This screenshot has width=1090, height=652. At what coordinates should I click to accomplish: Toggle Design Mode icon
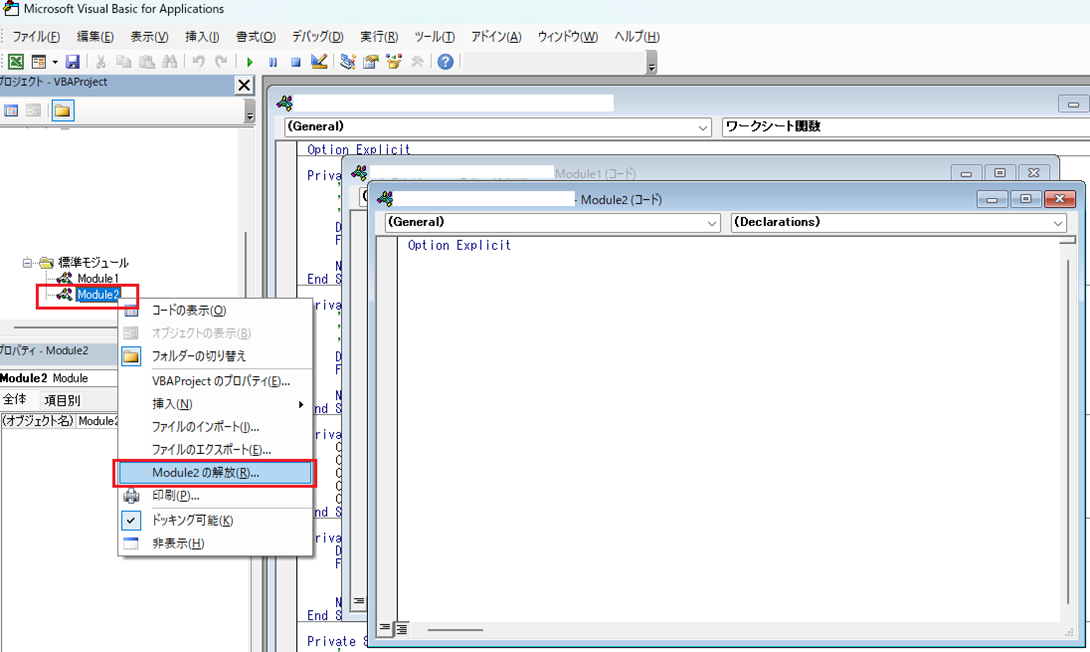click(x=318, y=62)
